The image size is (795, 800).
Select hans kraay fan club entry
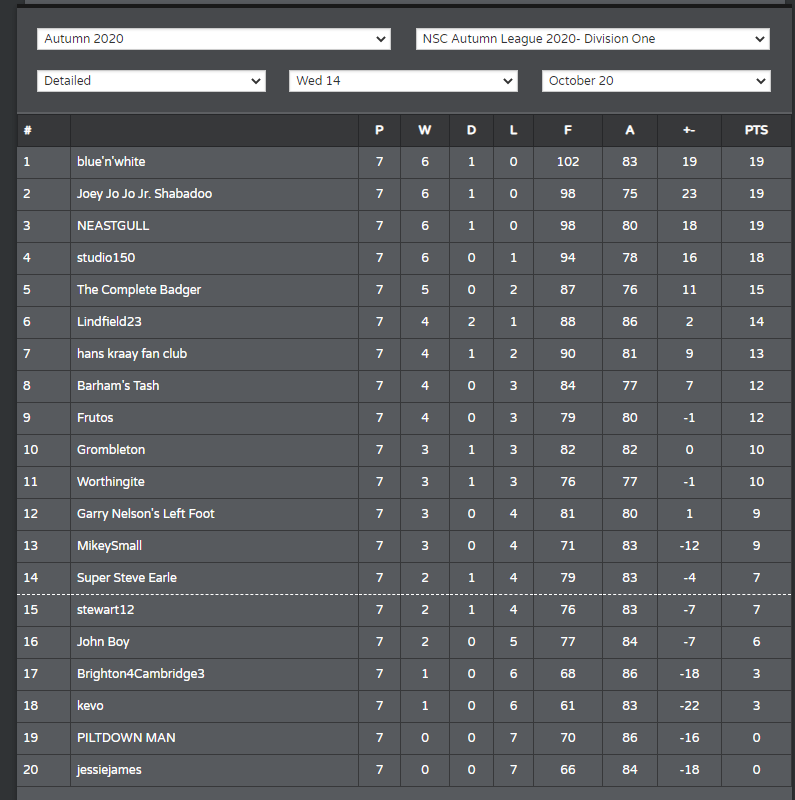tap(132, 354)
